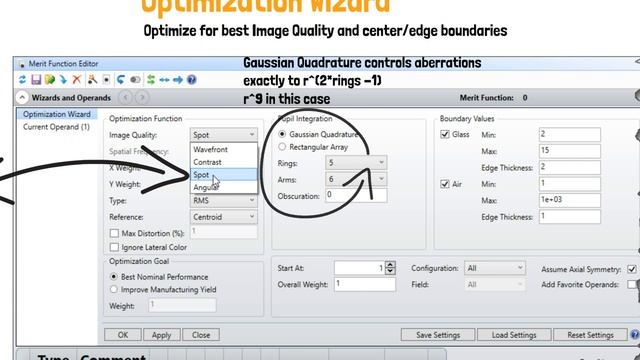Click the Update/refresh merit function icon
Image resolution: width=640 pixels, height=360 pixels.
(22, 80)
